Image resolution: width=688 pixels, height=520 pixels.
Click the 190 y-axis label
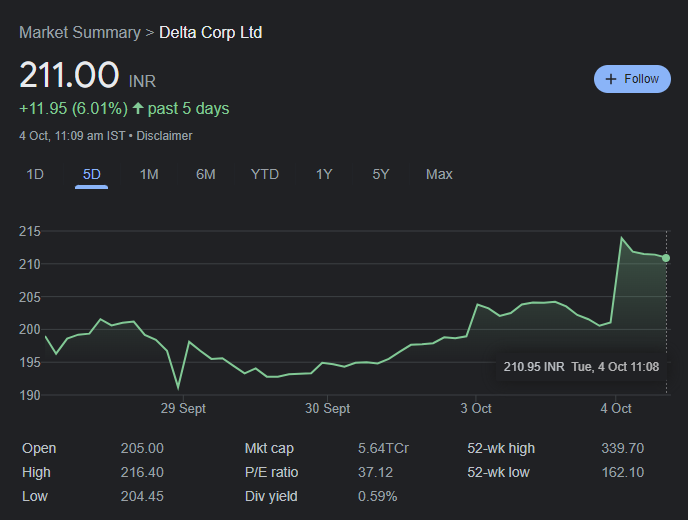(29, 395)
